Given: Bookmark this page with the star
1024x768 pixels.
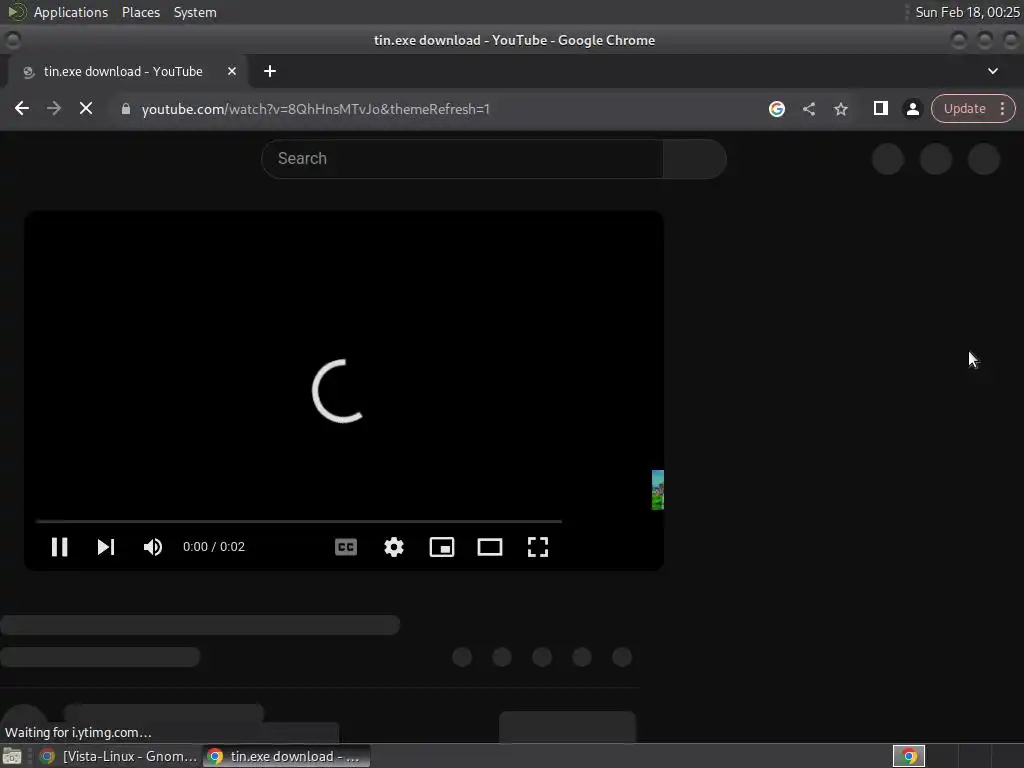Looking at the screenshot, I should point(840,109).
